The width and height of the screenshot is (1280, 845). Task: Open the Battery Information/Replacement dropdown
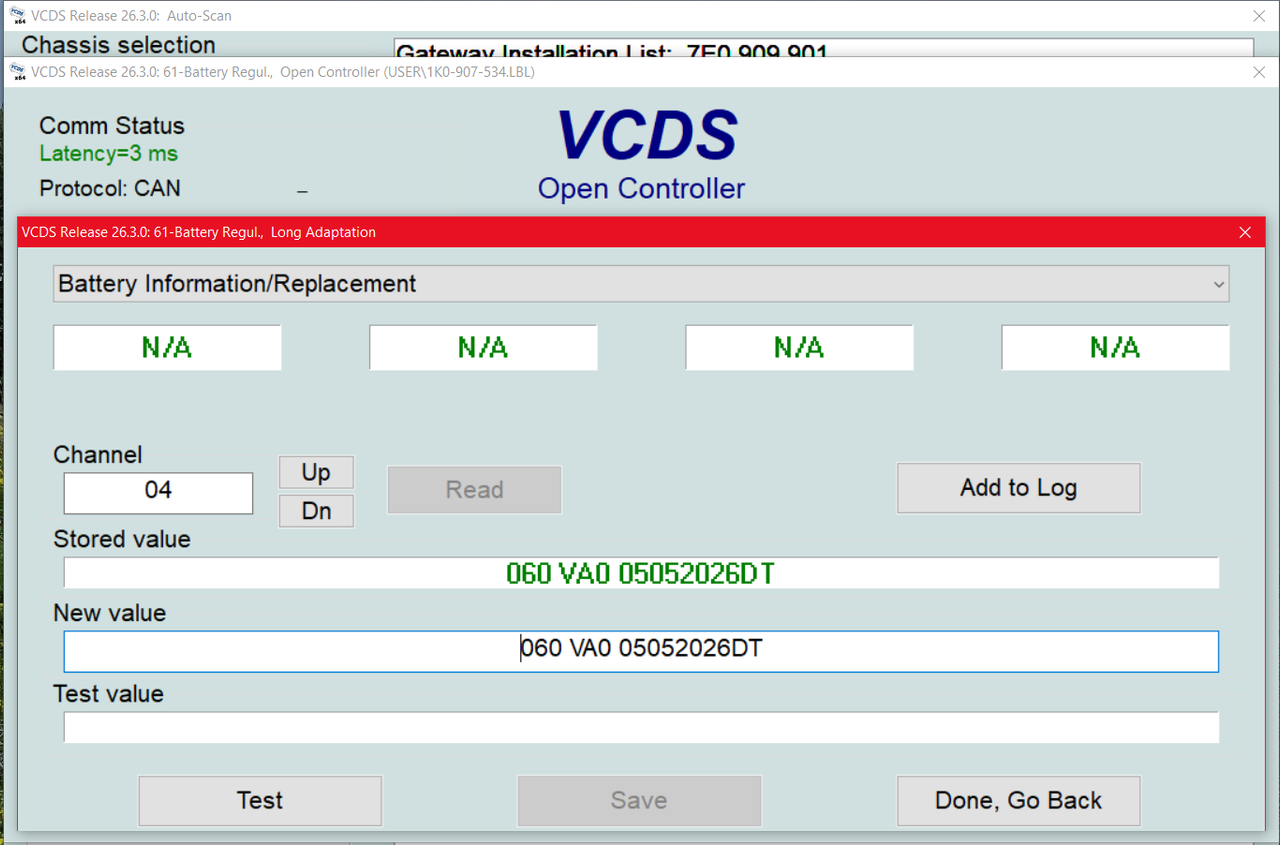tap(641, 284)
